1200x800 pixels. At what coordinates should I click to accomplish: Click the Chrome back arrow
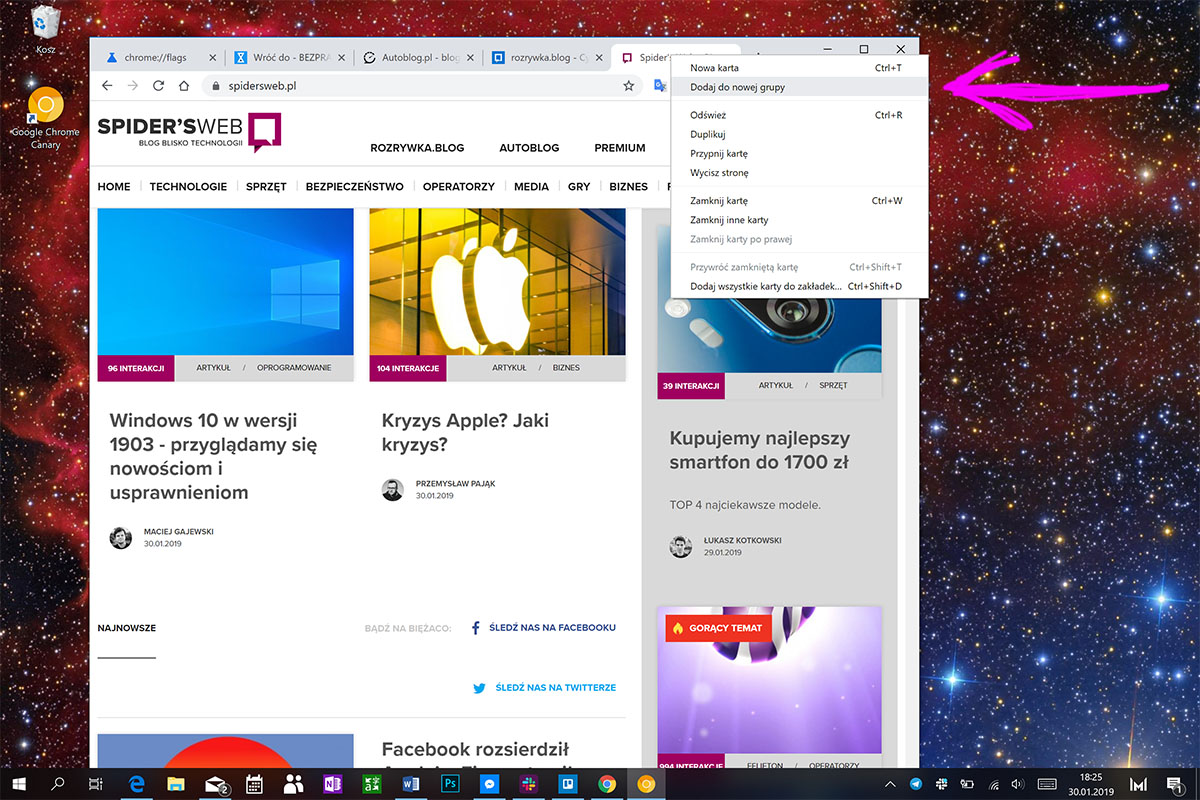point(107,86)
